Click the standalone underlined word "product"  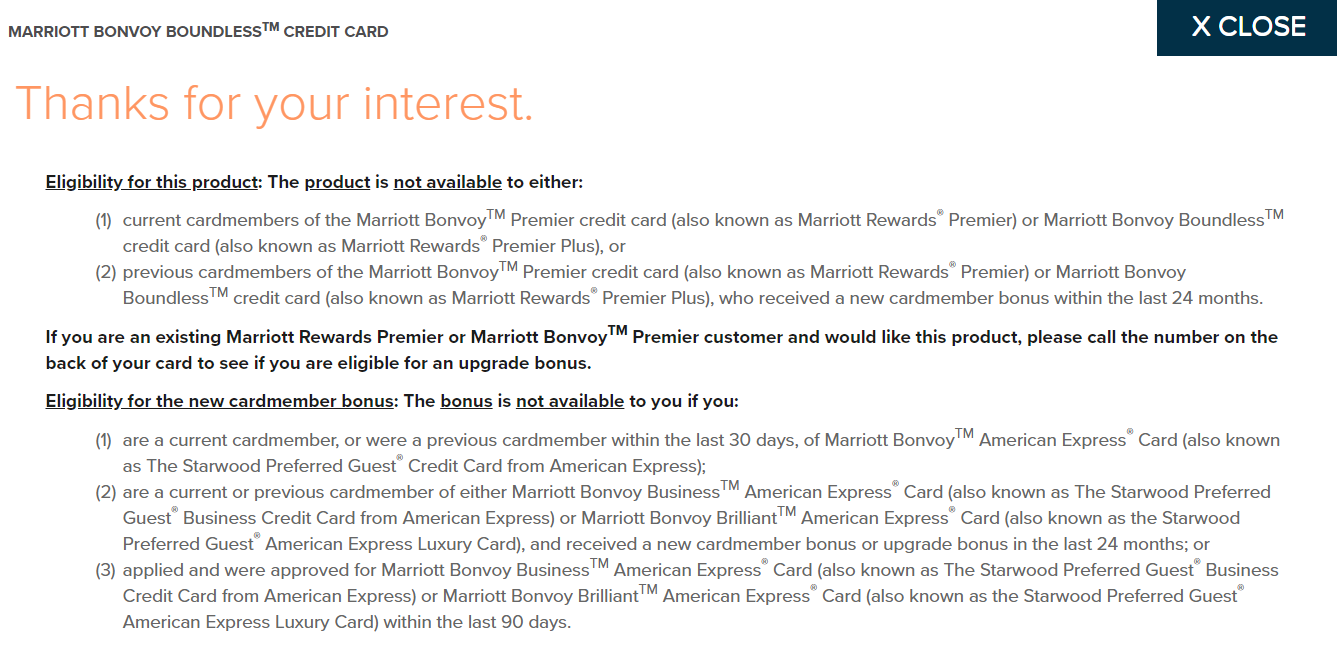click(337, 182)
